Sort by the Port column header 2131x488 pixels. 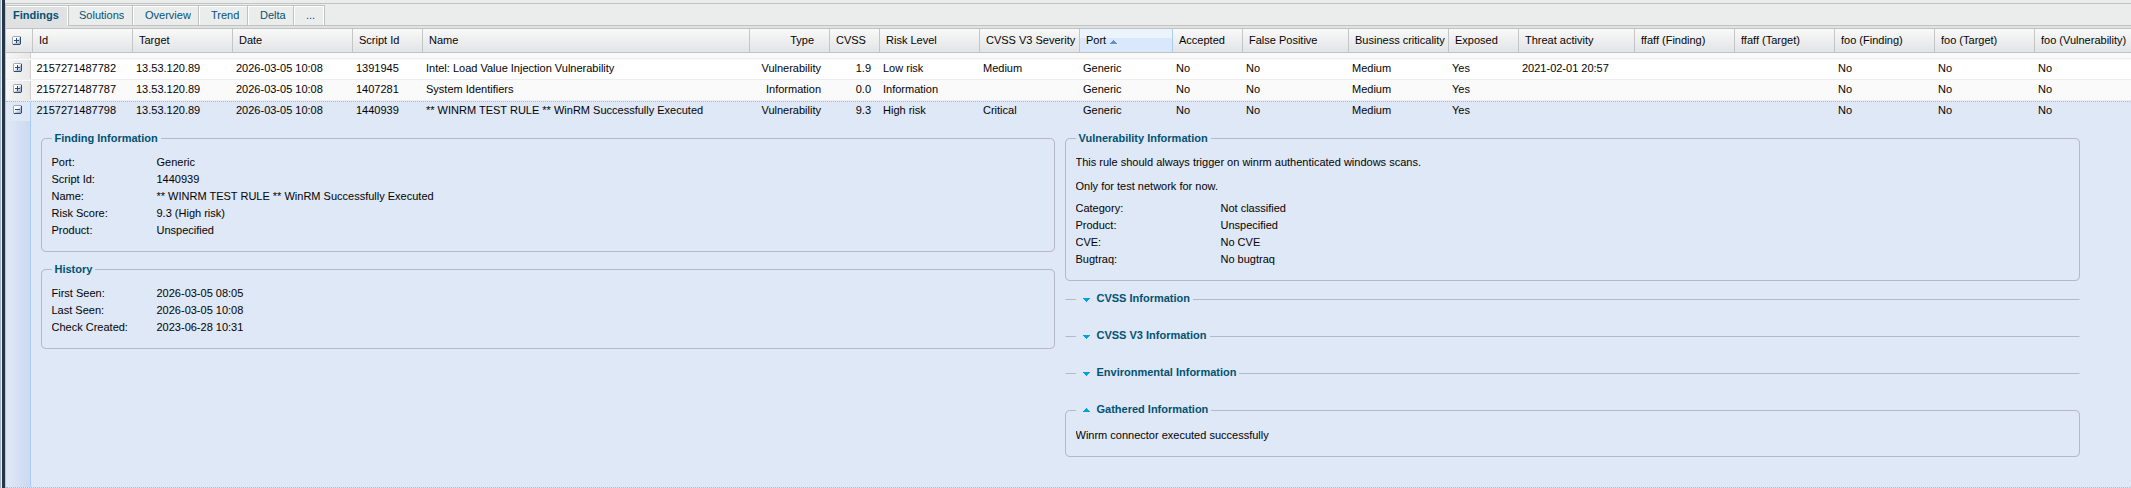(x=1096, y=40)
